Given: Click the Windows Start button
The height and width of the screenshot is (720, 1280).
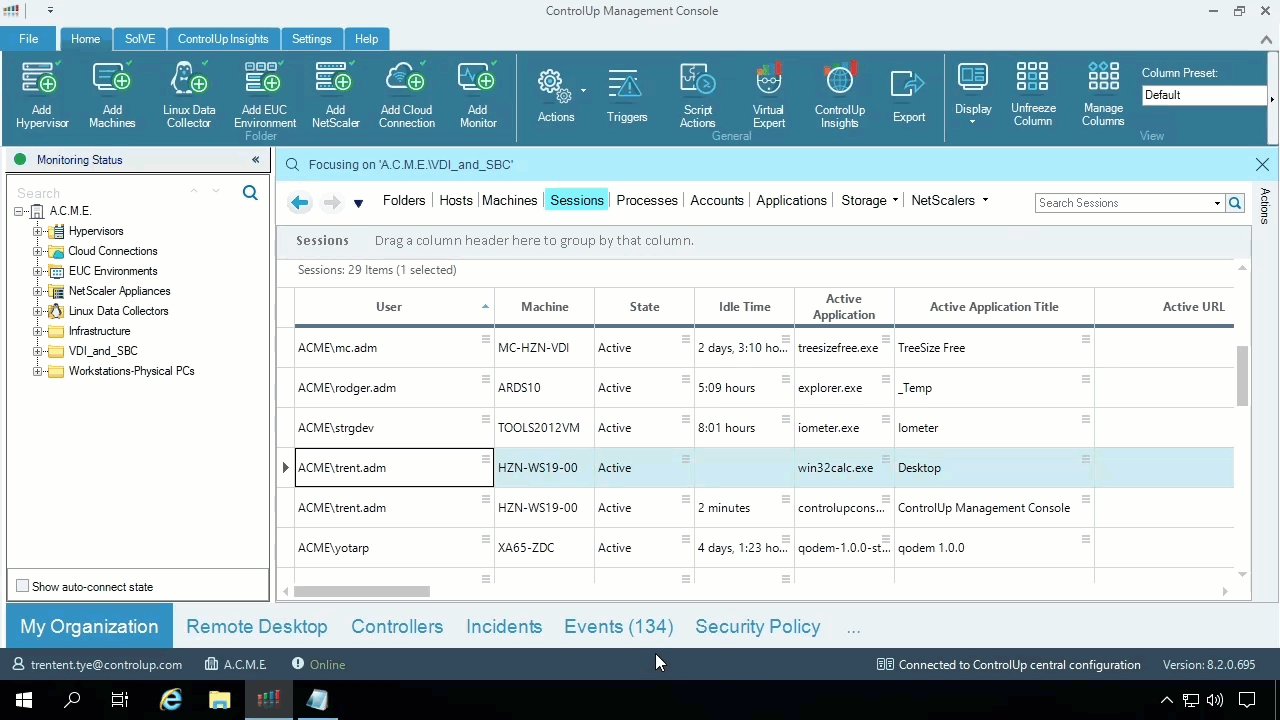Looking at the screenshot, I should 24,700.
